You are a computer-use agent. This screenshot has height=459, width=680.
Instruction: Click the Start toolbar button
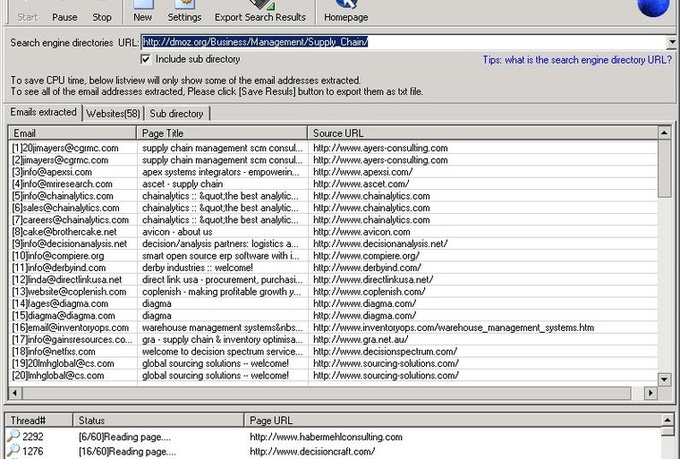point(27,13)
